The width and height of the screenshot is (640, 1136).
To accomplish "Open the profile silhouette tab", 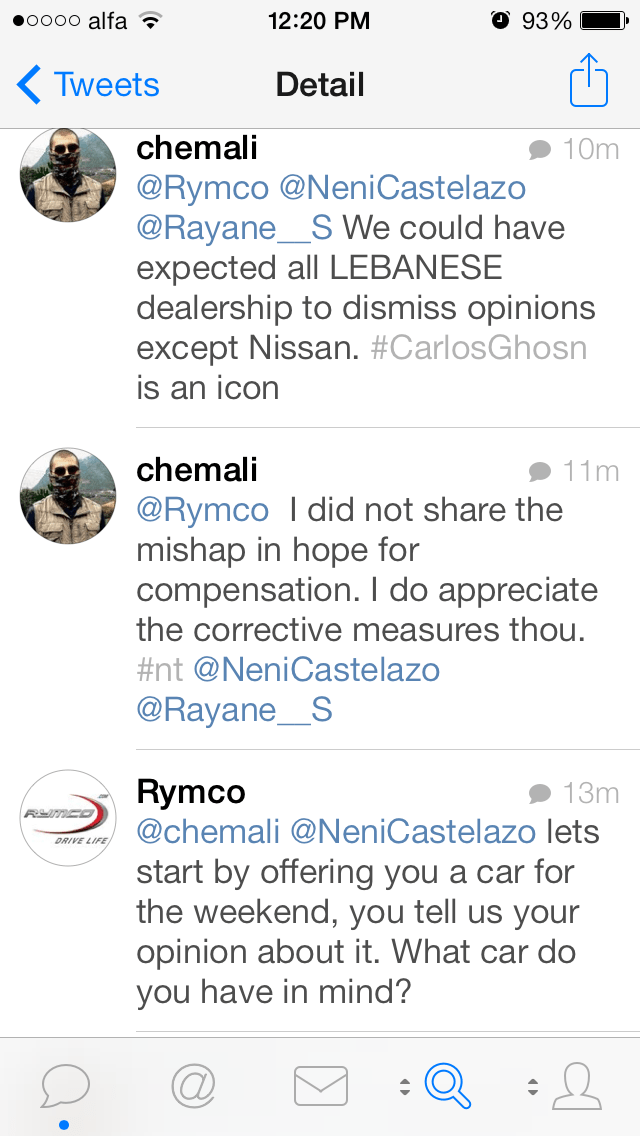I will click(575, 1084).
